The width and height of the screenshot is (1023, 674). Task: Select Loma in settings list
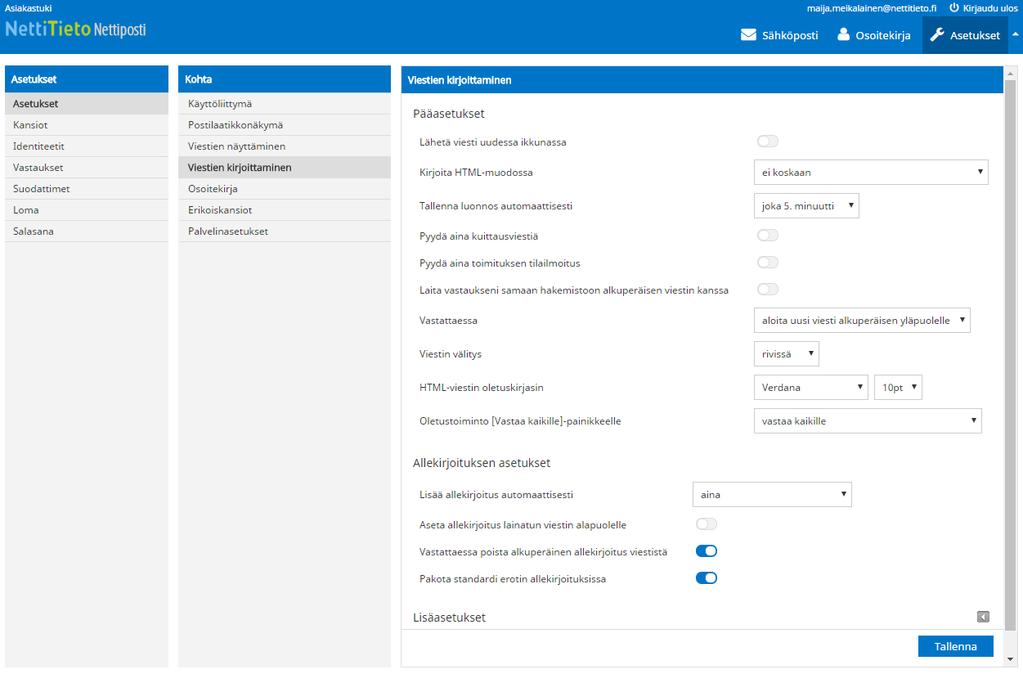[86, 209]
